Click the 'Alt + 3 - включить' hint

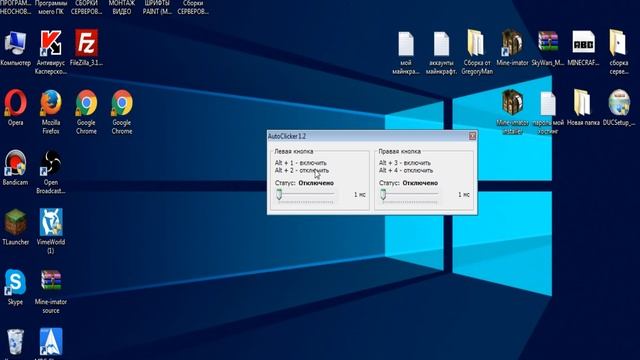click(404, 163)
